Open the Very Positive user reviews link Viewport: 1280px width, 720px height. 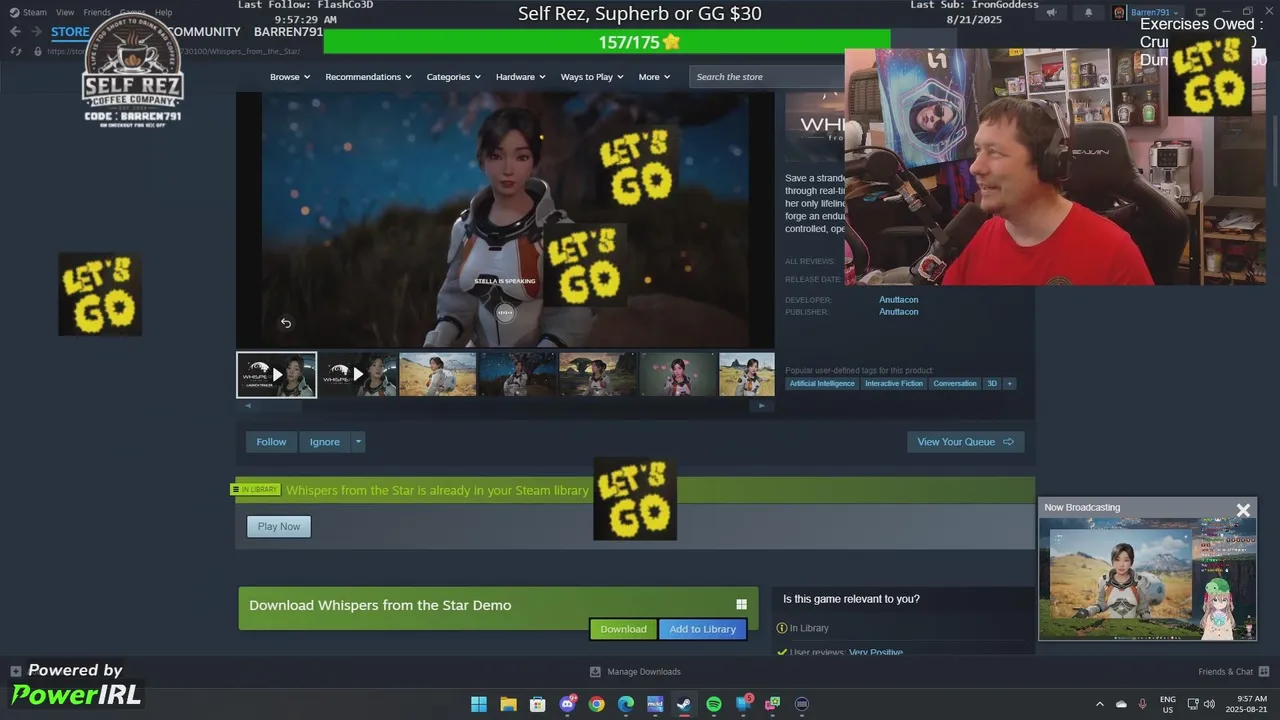[876, 653]
